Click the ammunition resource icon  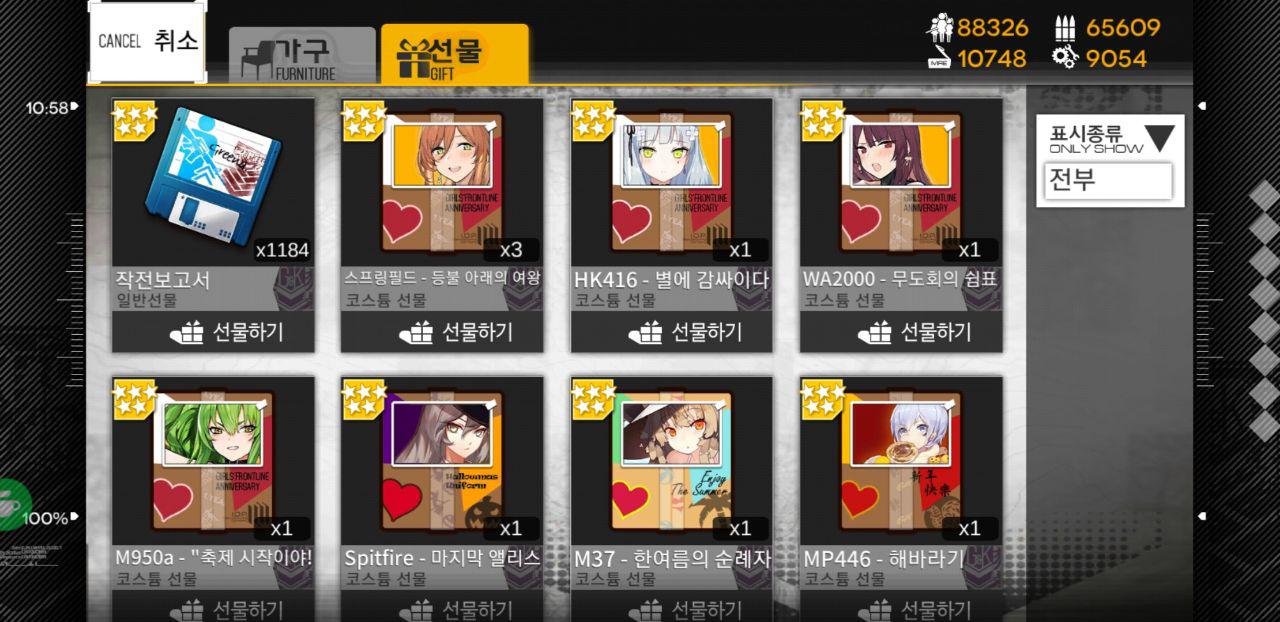(x=1065, y=28)
